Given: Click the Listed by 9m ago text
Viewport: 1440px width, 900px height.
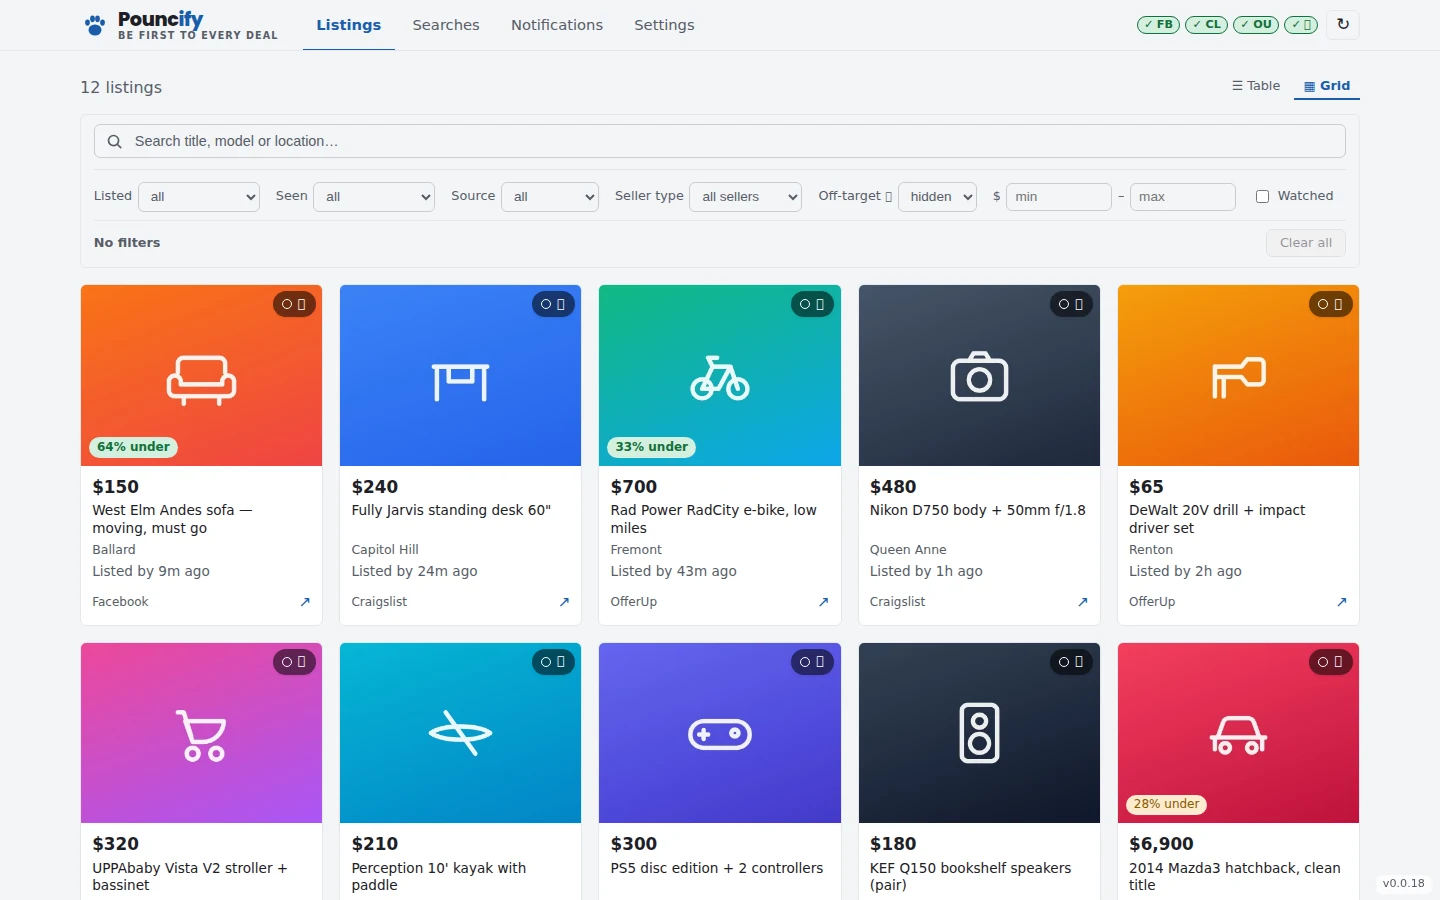Looking at the screenshot, I should click(151, 571).
